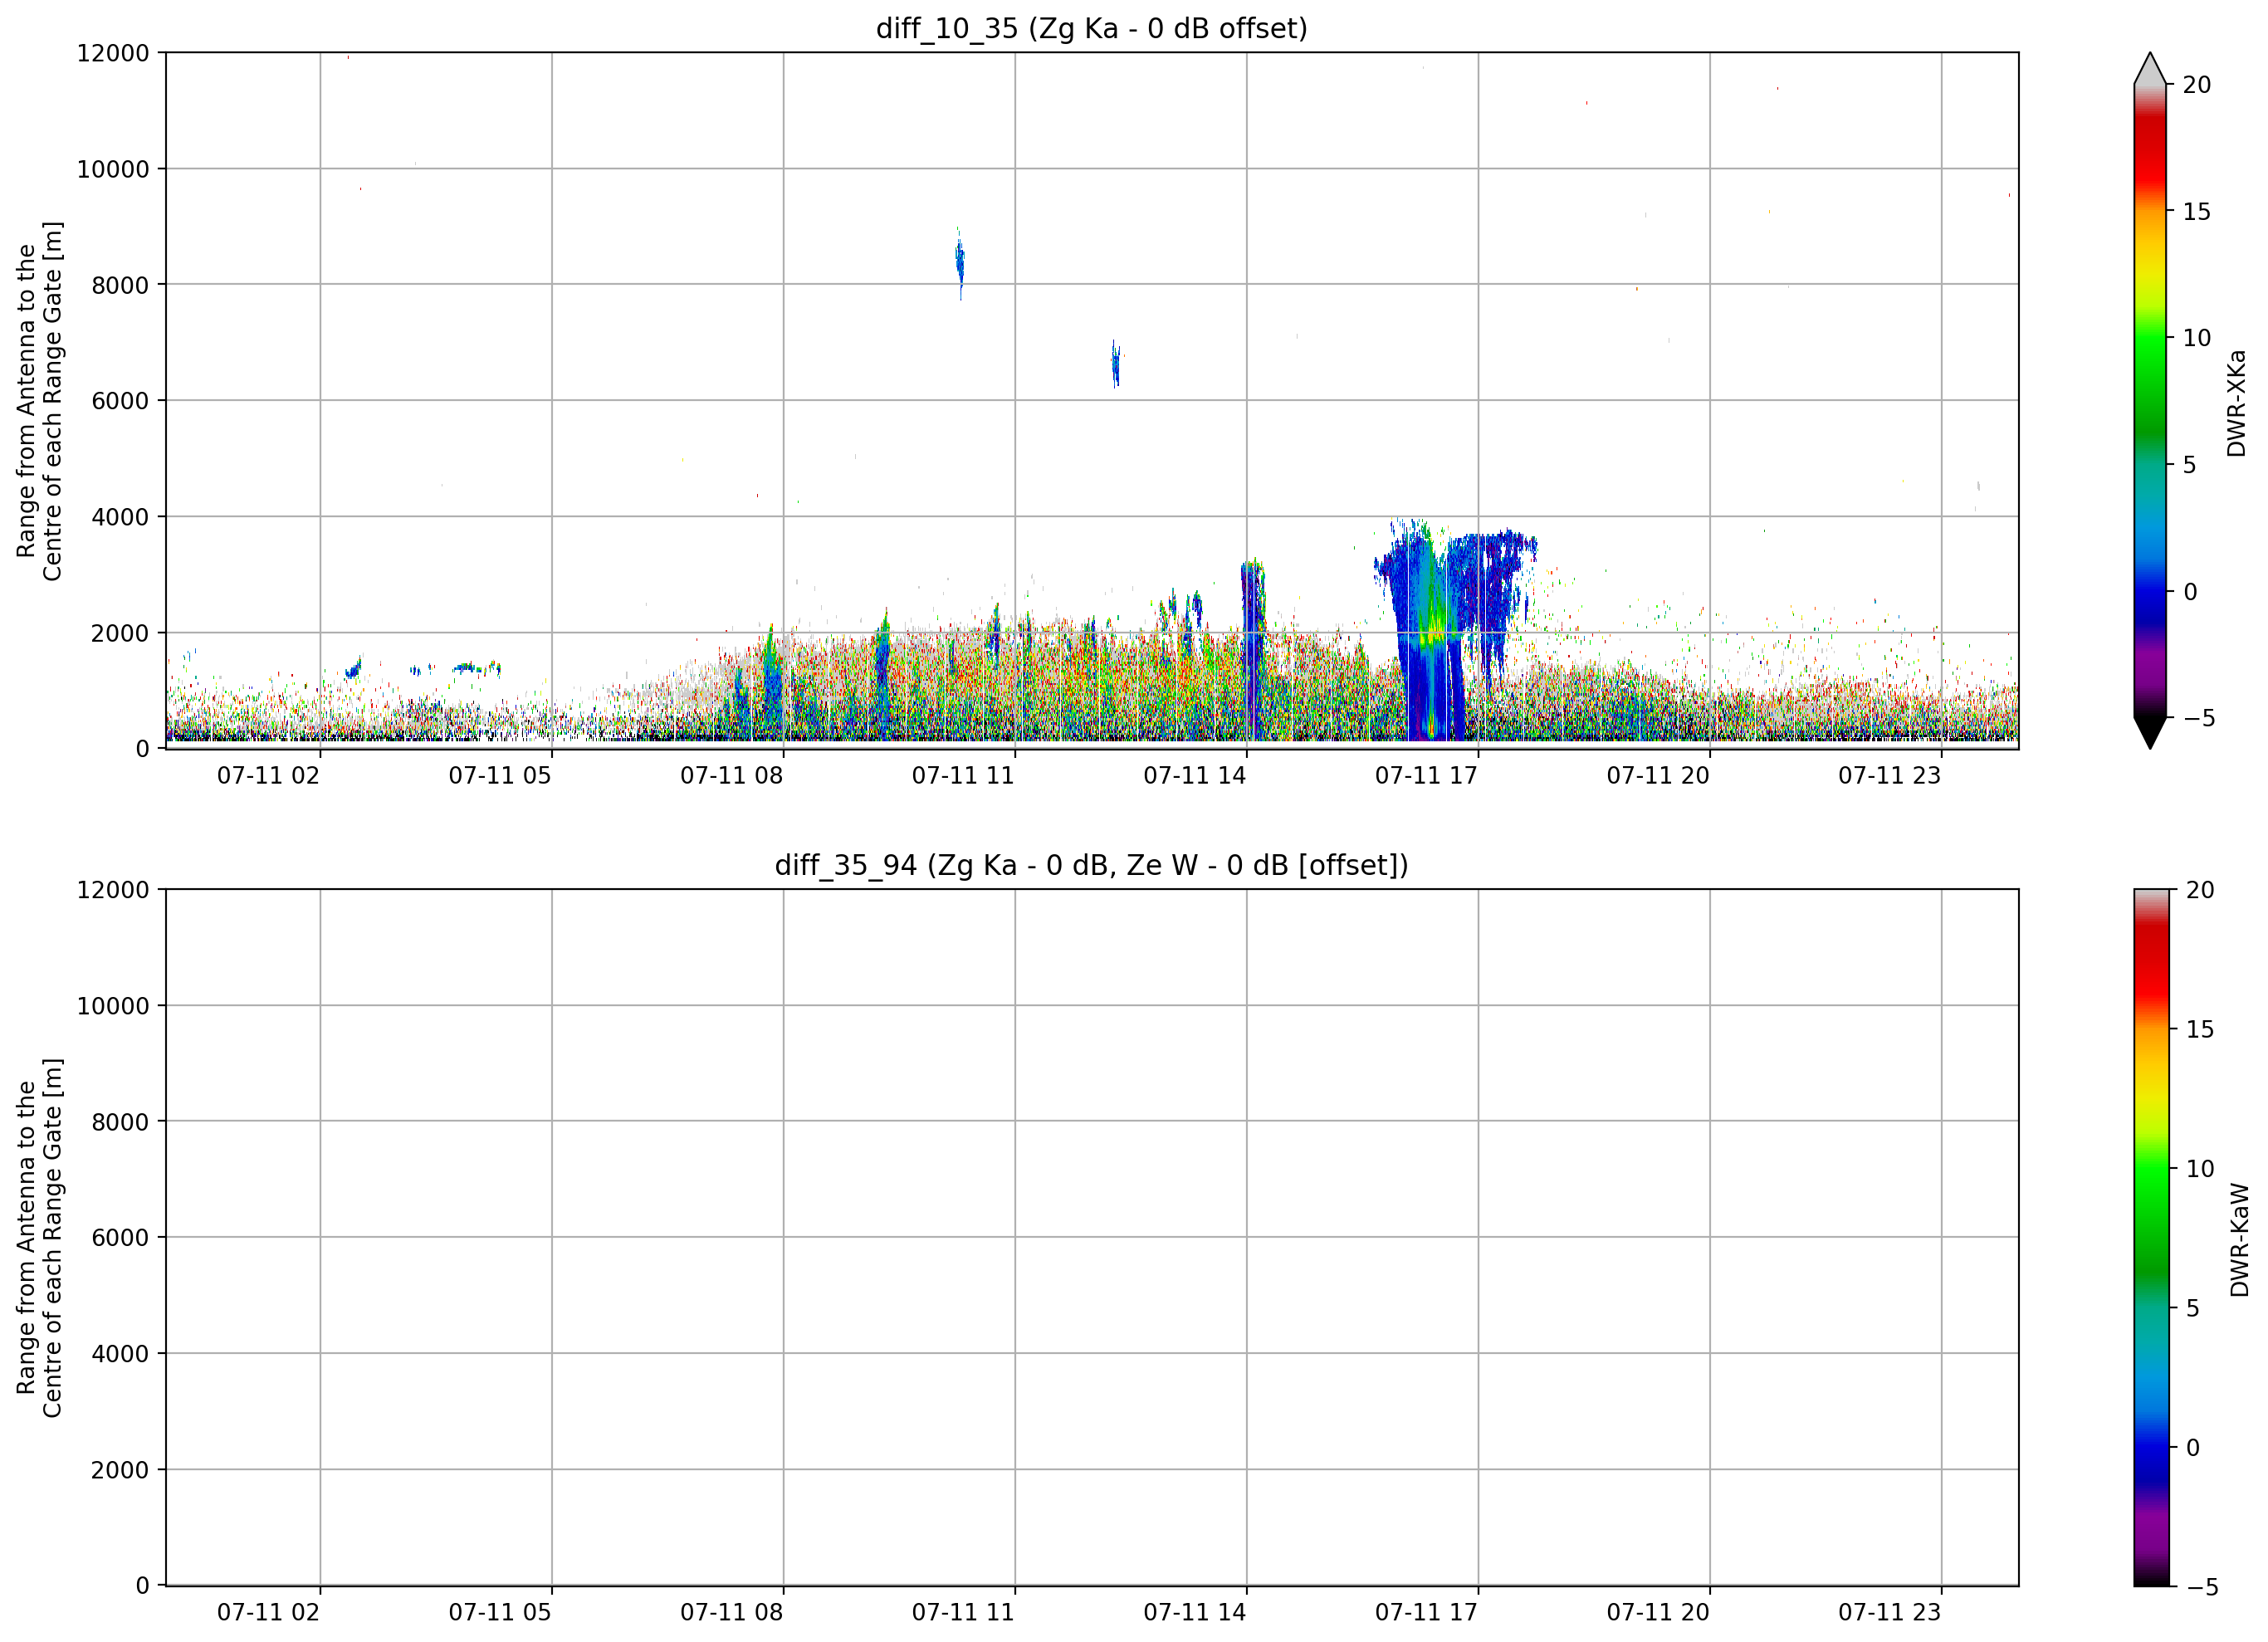Click the '07-11 08' time tick under the diff_35_94 plot
Viewport: 2268px width, 1642px height.
pos(731,1613)
